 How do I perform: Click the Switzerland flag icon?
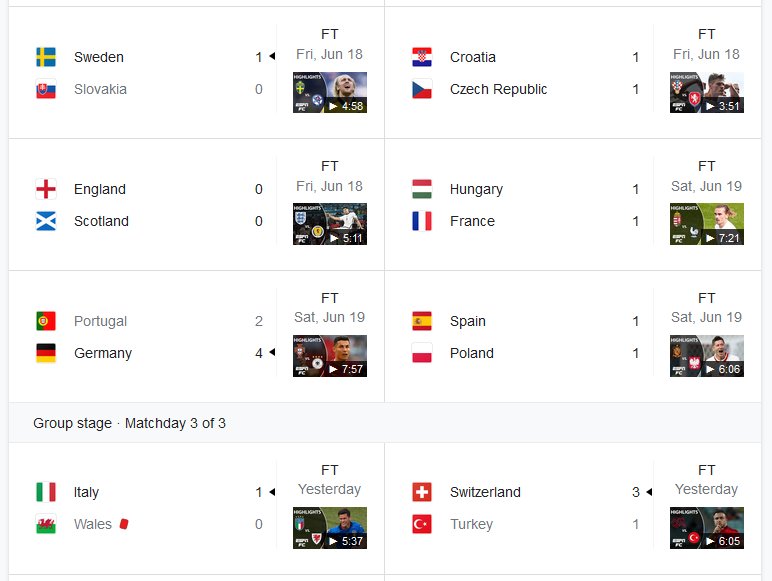coord(422,492)
